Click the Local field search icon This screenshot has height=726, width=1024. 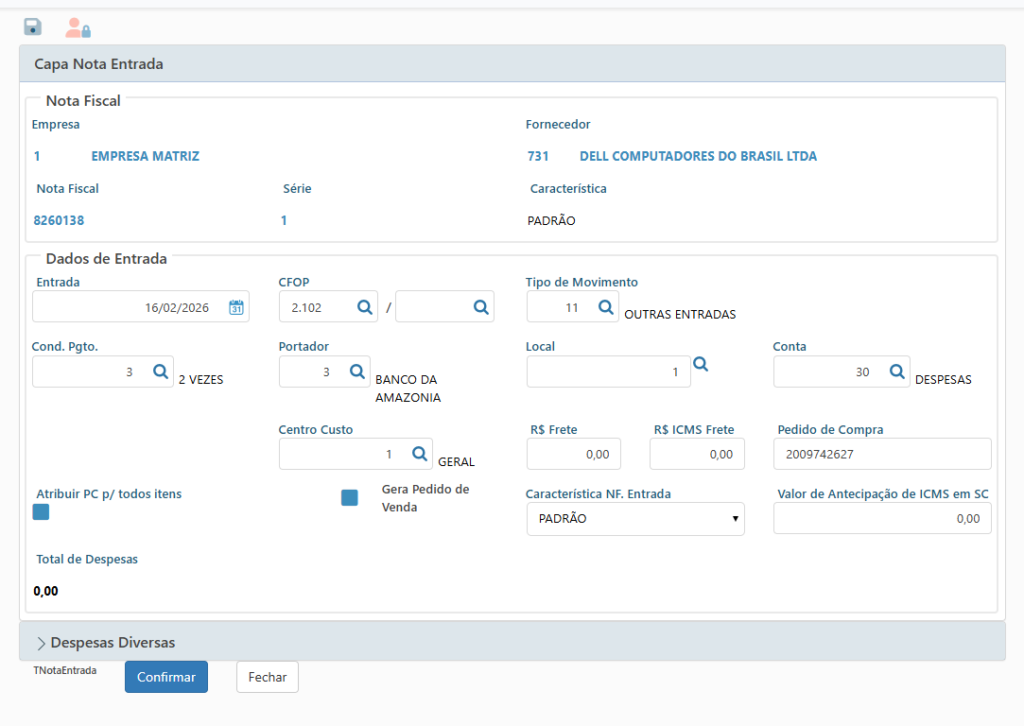tap(701, 366)
